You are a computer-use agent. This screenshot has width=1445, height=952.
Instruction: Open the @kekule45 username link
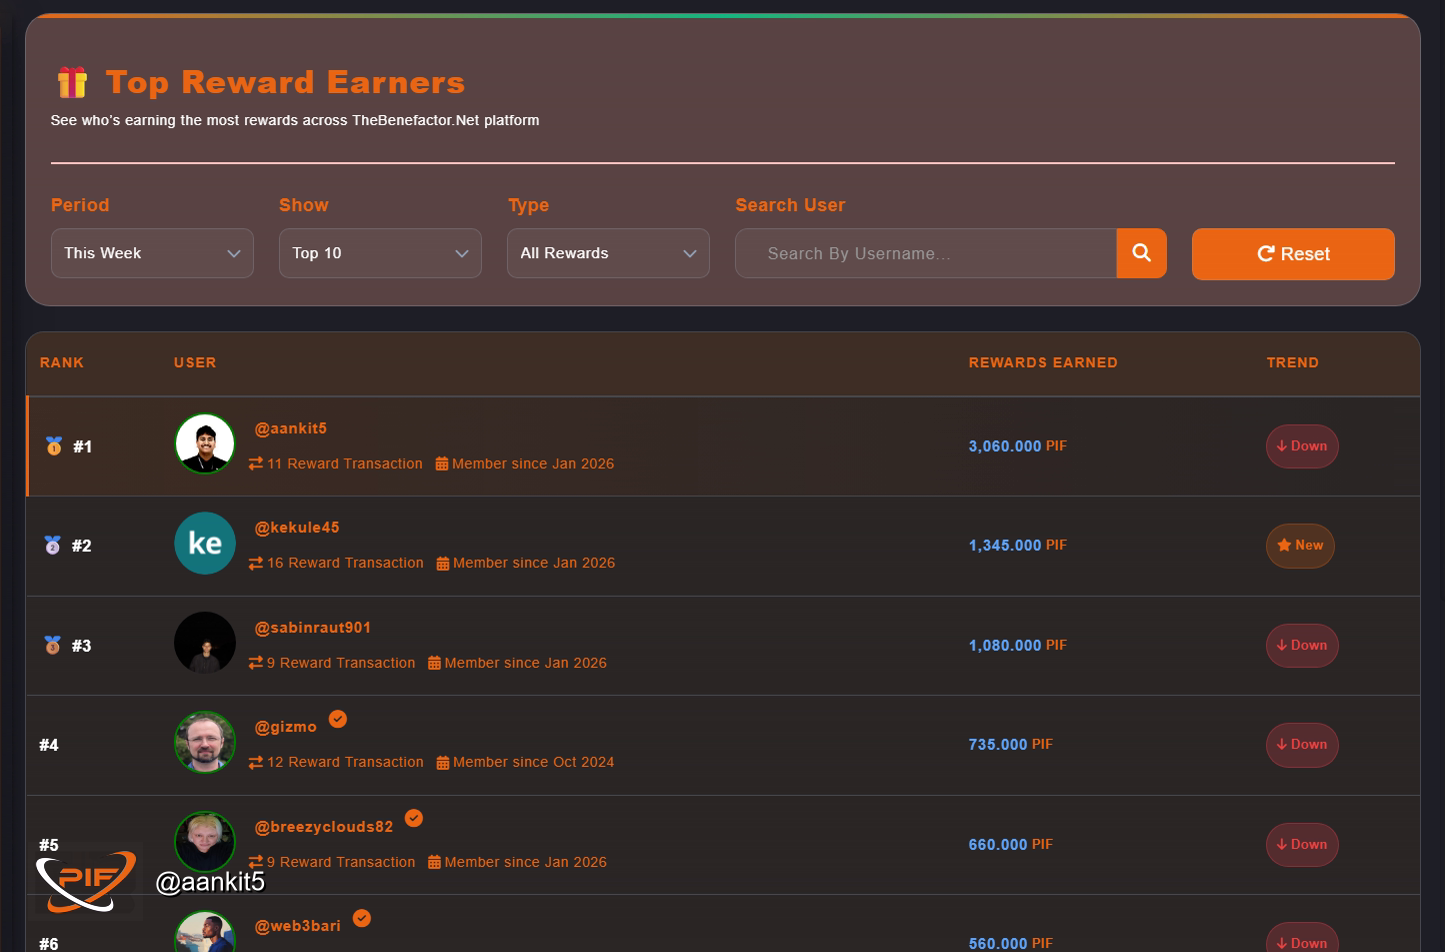coord(297,527)
